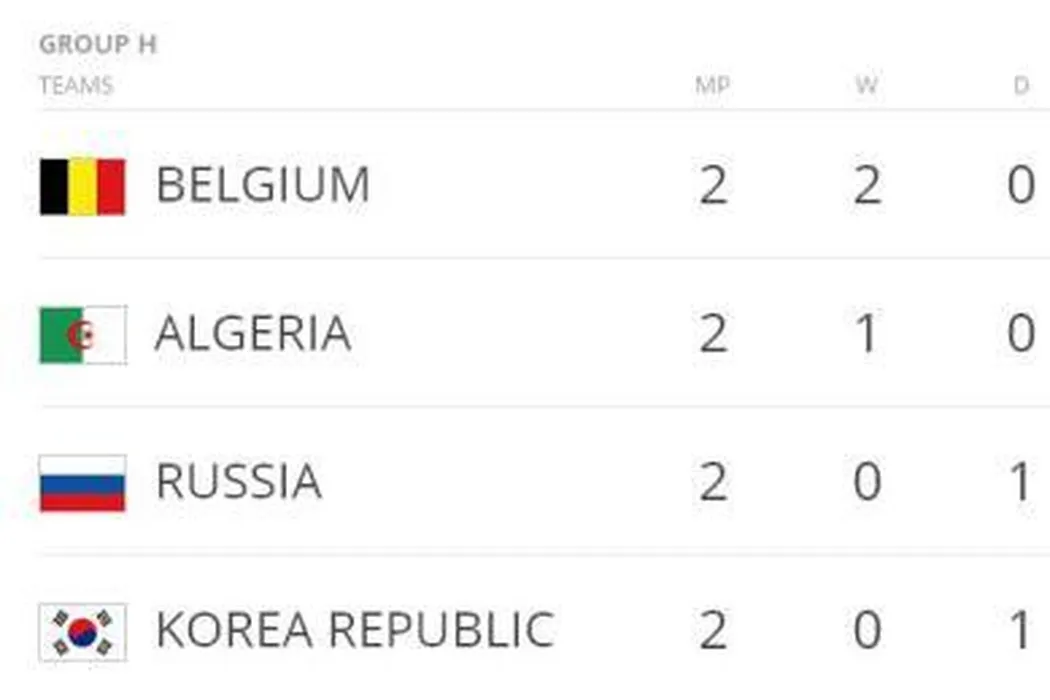
Task: Click Korea Republic's draws value
Action: click(x=1021, y=631)
